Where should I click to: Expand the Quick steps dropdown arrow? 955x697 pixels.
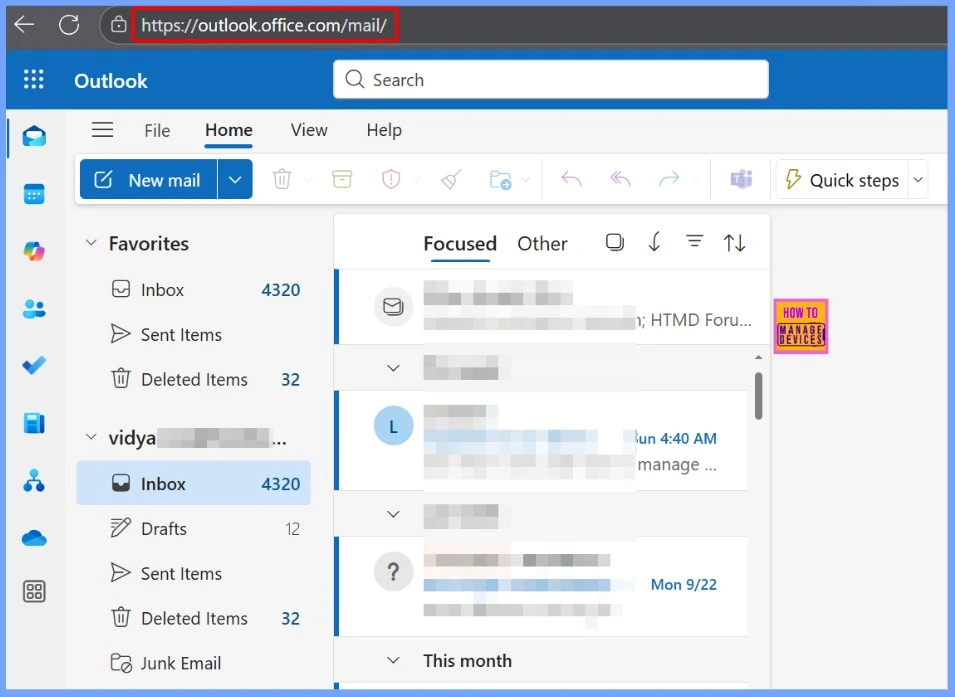coord(918,179)
